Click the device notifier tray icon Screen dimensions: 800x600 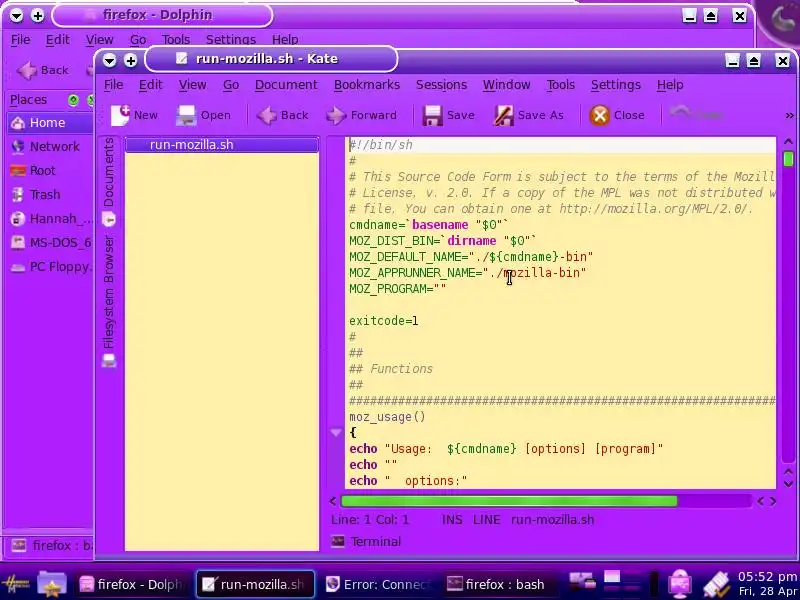(x=583, y=581)
